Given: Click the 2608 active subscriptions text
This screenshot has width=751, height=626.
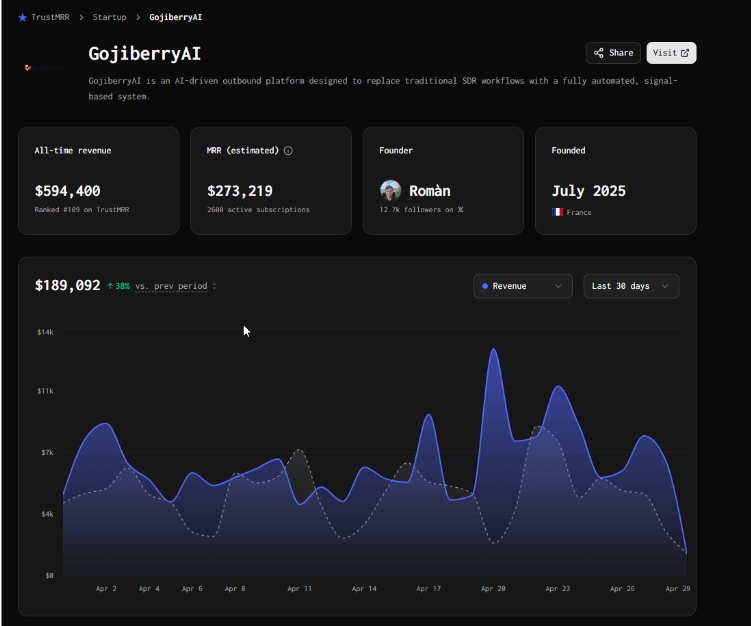Looking at the screenshot, I should click(x=258, y=210).
